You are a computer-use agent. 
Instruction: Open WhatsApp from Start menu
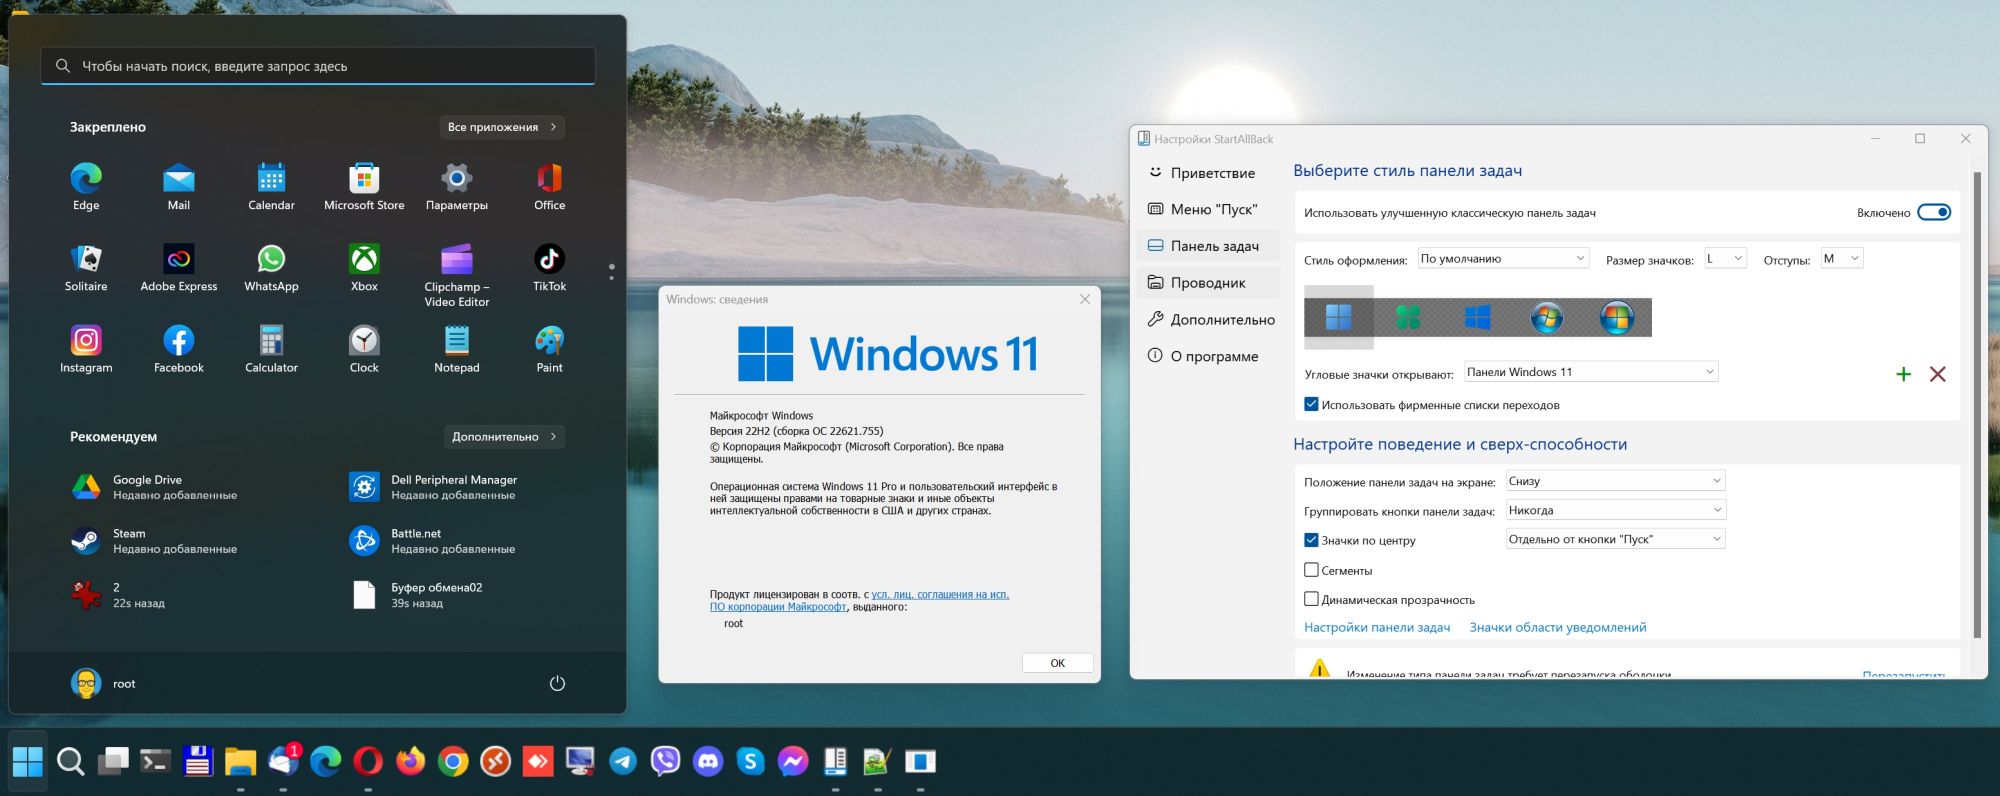point(271,268)
